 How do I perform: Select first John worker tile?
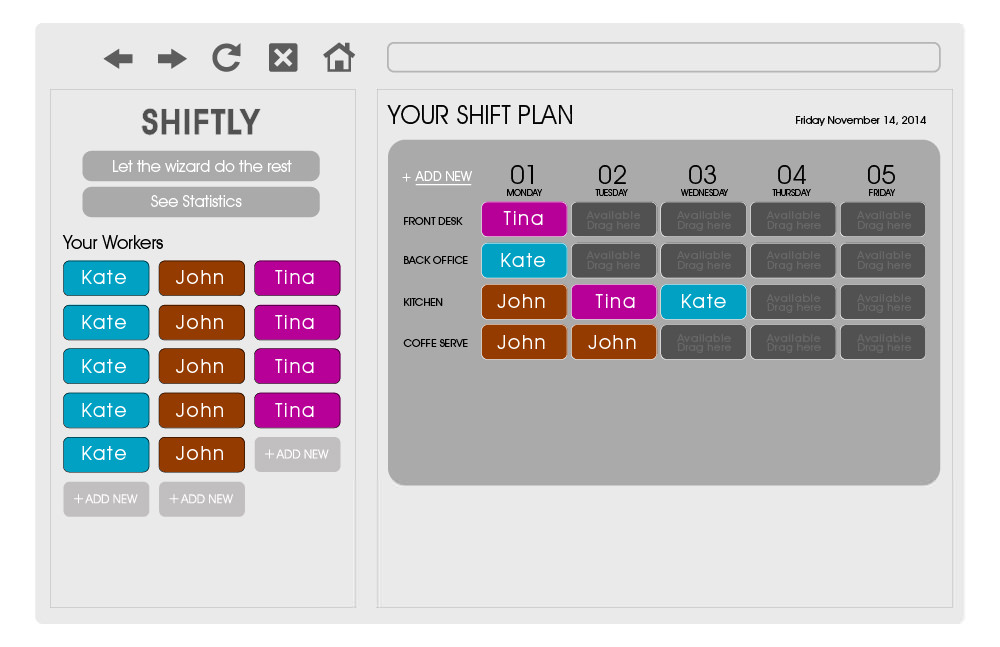[x=202, y=278]
